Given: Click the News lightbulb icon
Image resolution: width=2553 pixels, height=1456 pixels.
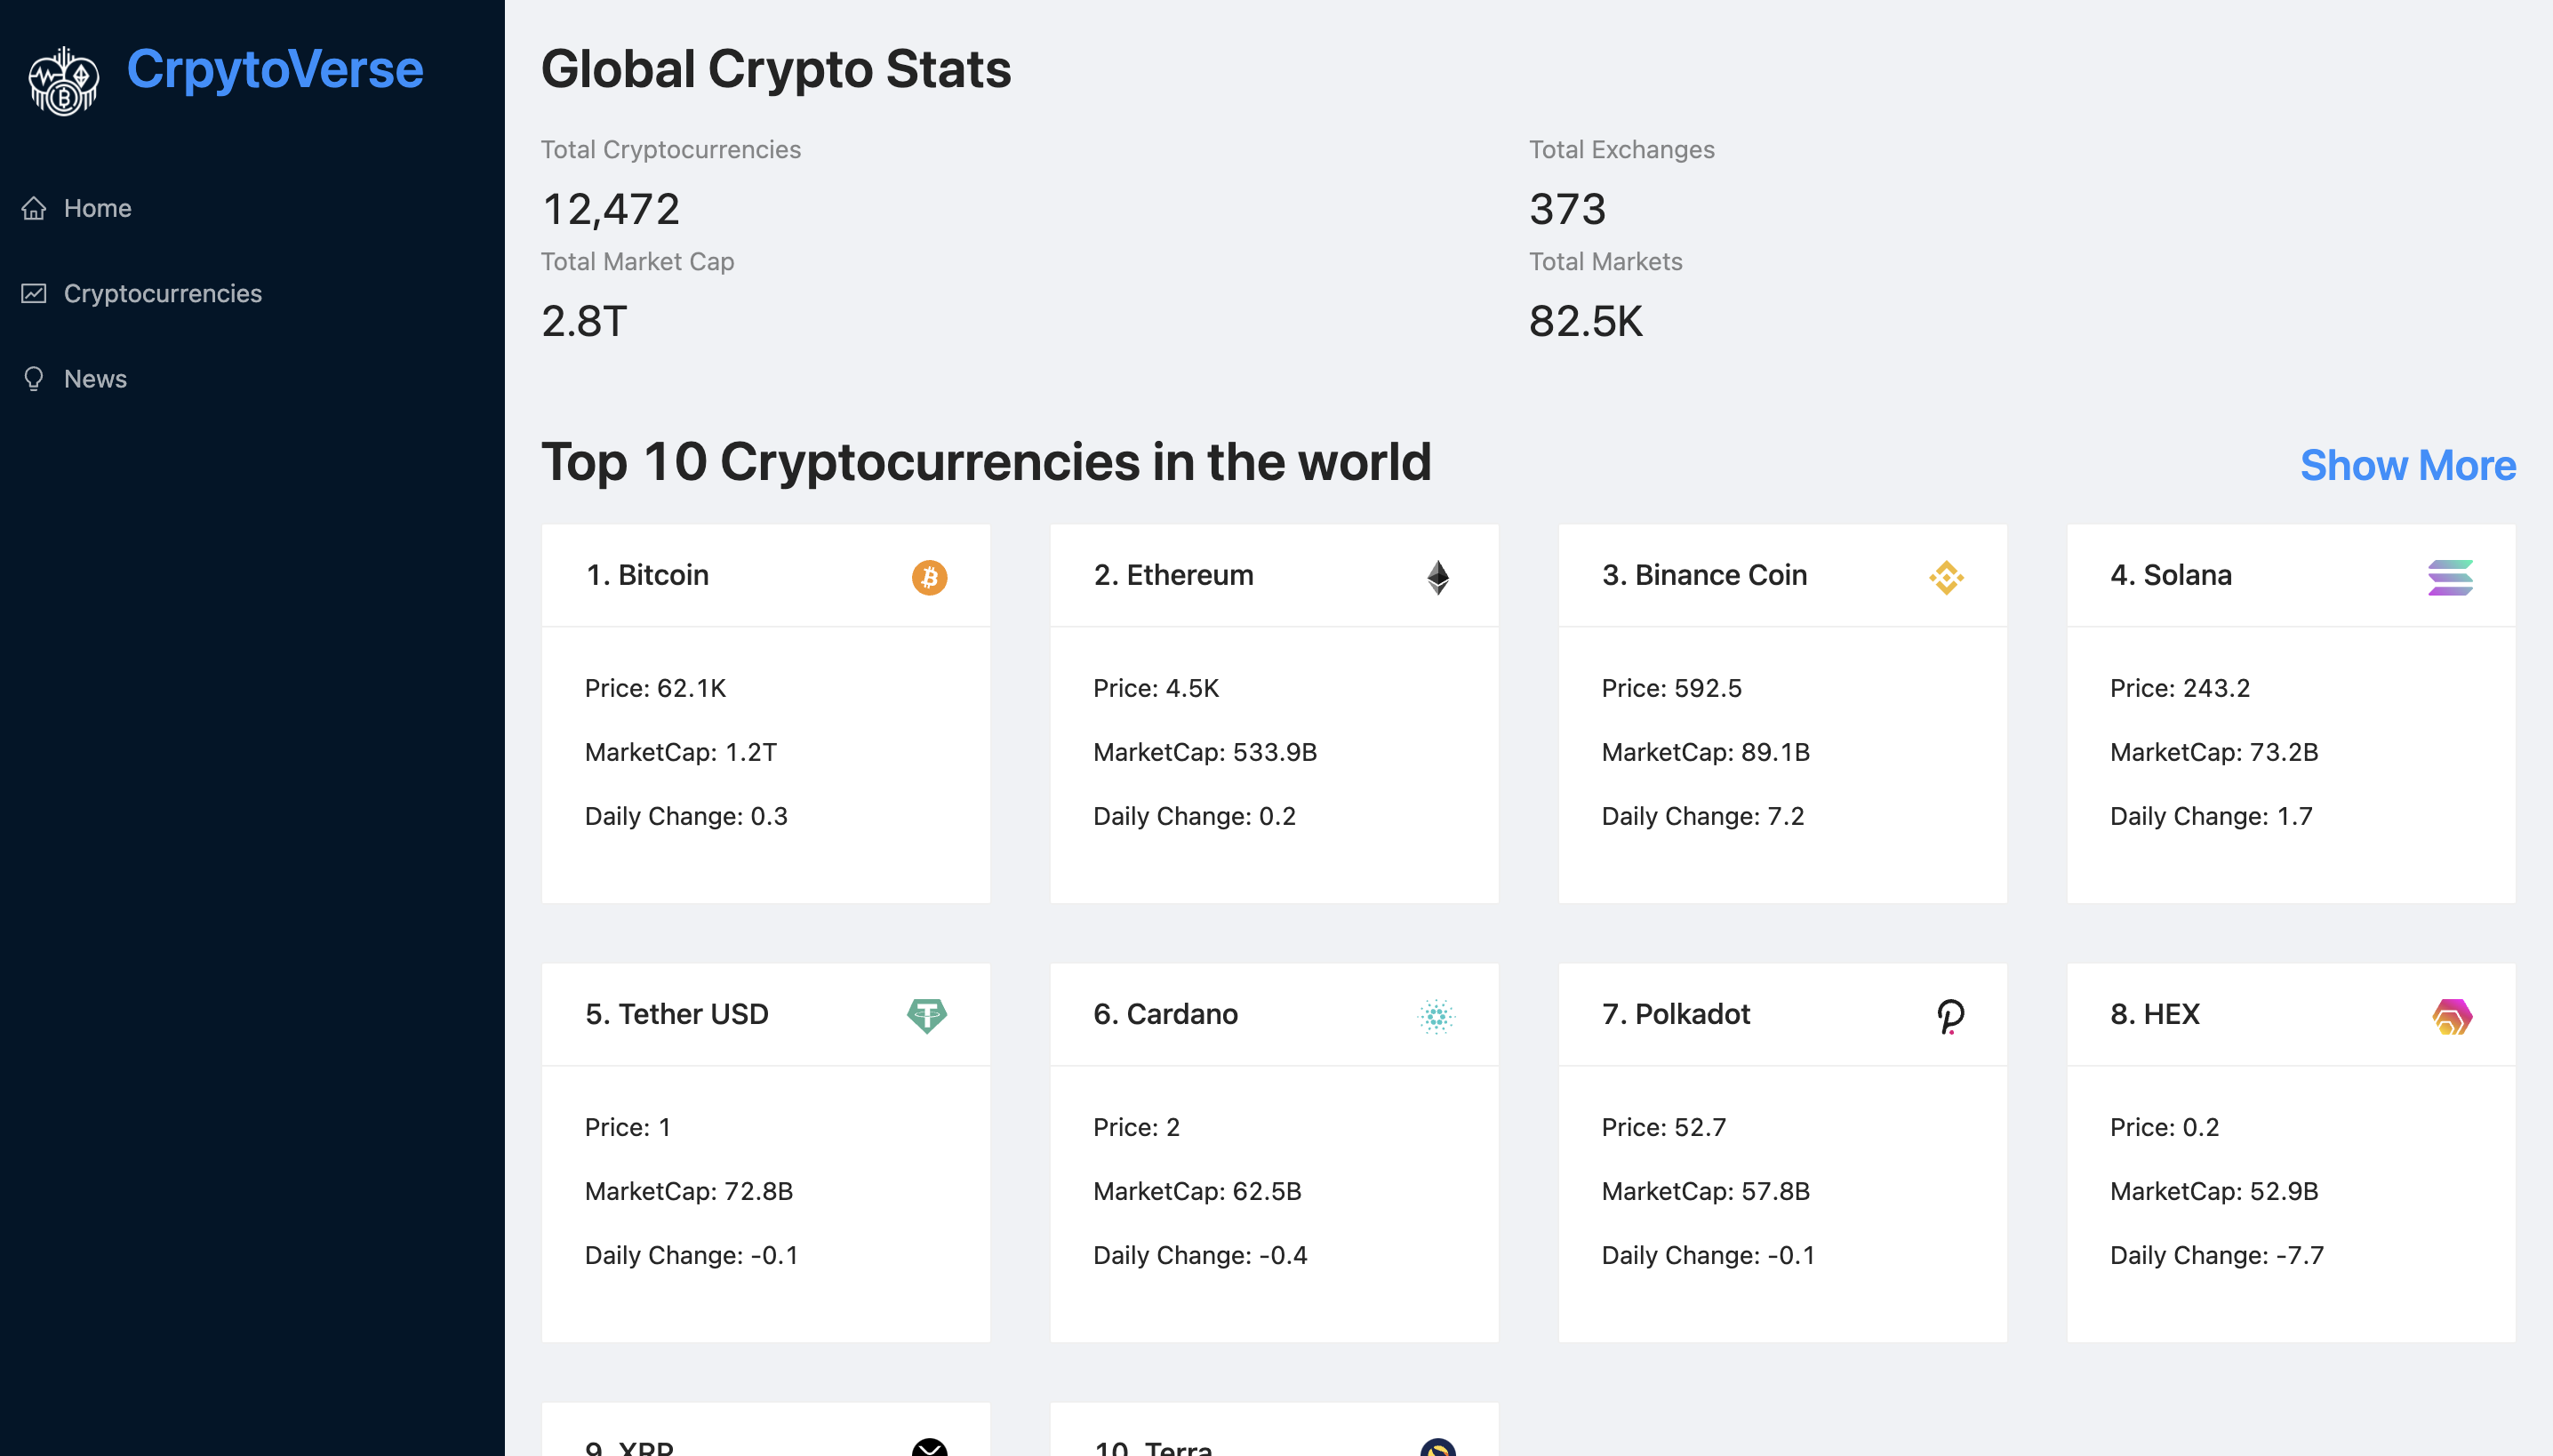Looking at the screenshot, I should click(x=33, y=379).
